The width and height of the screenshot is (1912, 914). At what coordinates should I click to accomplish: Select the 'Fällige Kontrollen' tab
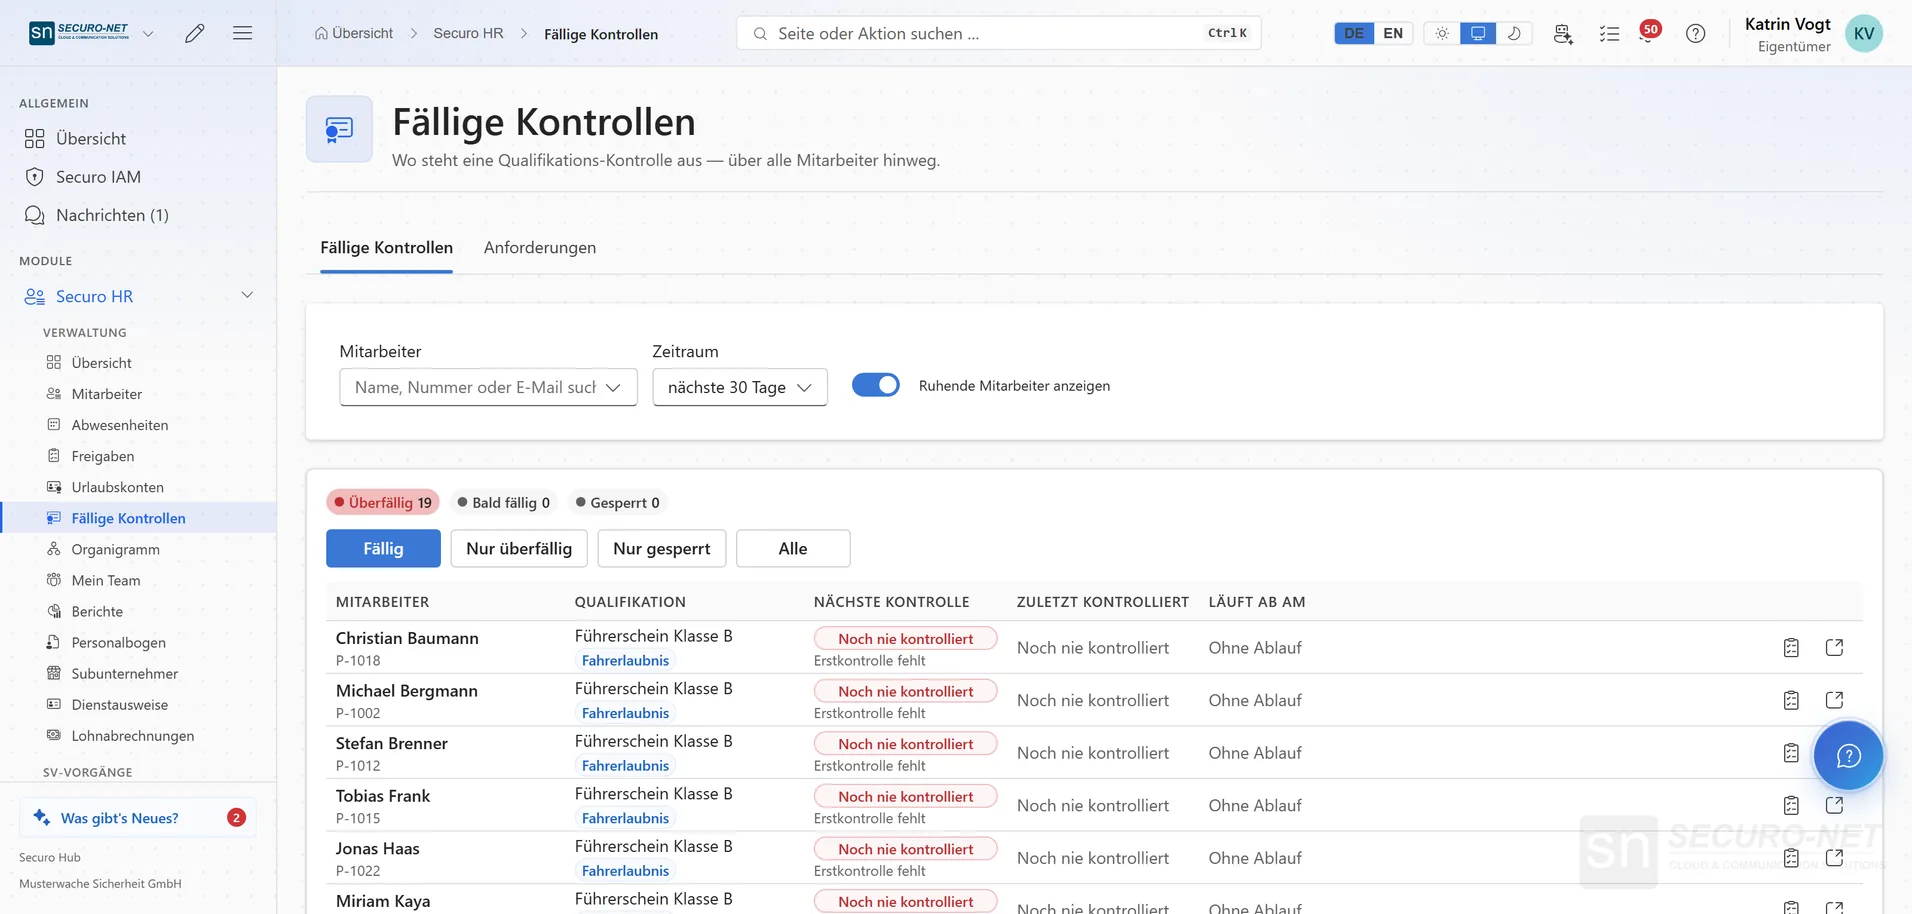point(386,248)
